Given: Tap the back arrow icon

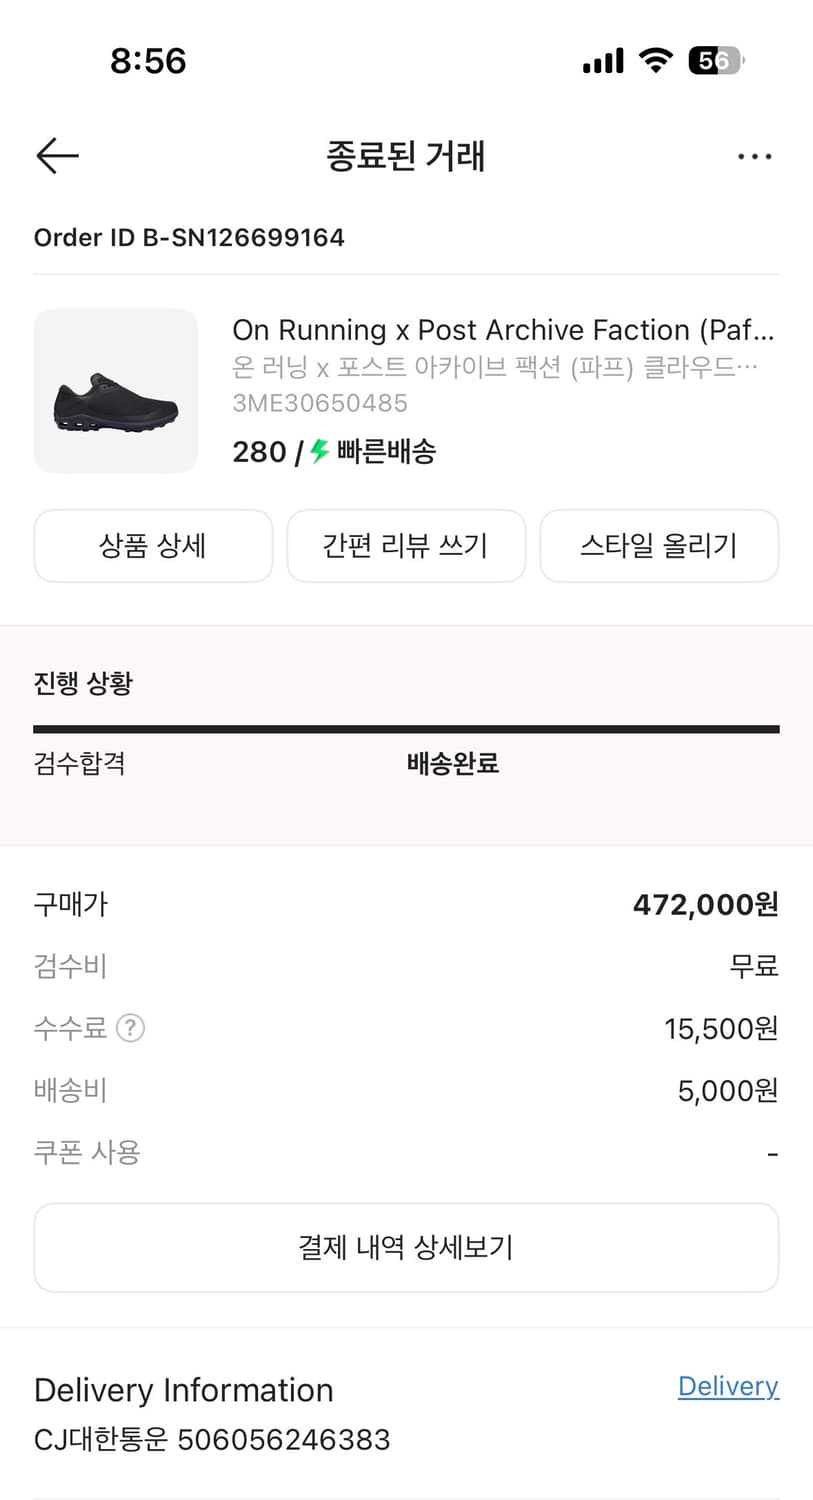Looking at the screenshot, I should (x=57, y=156).
